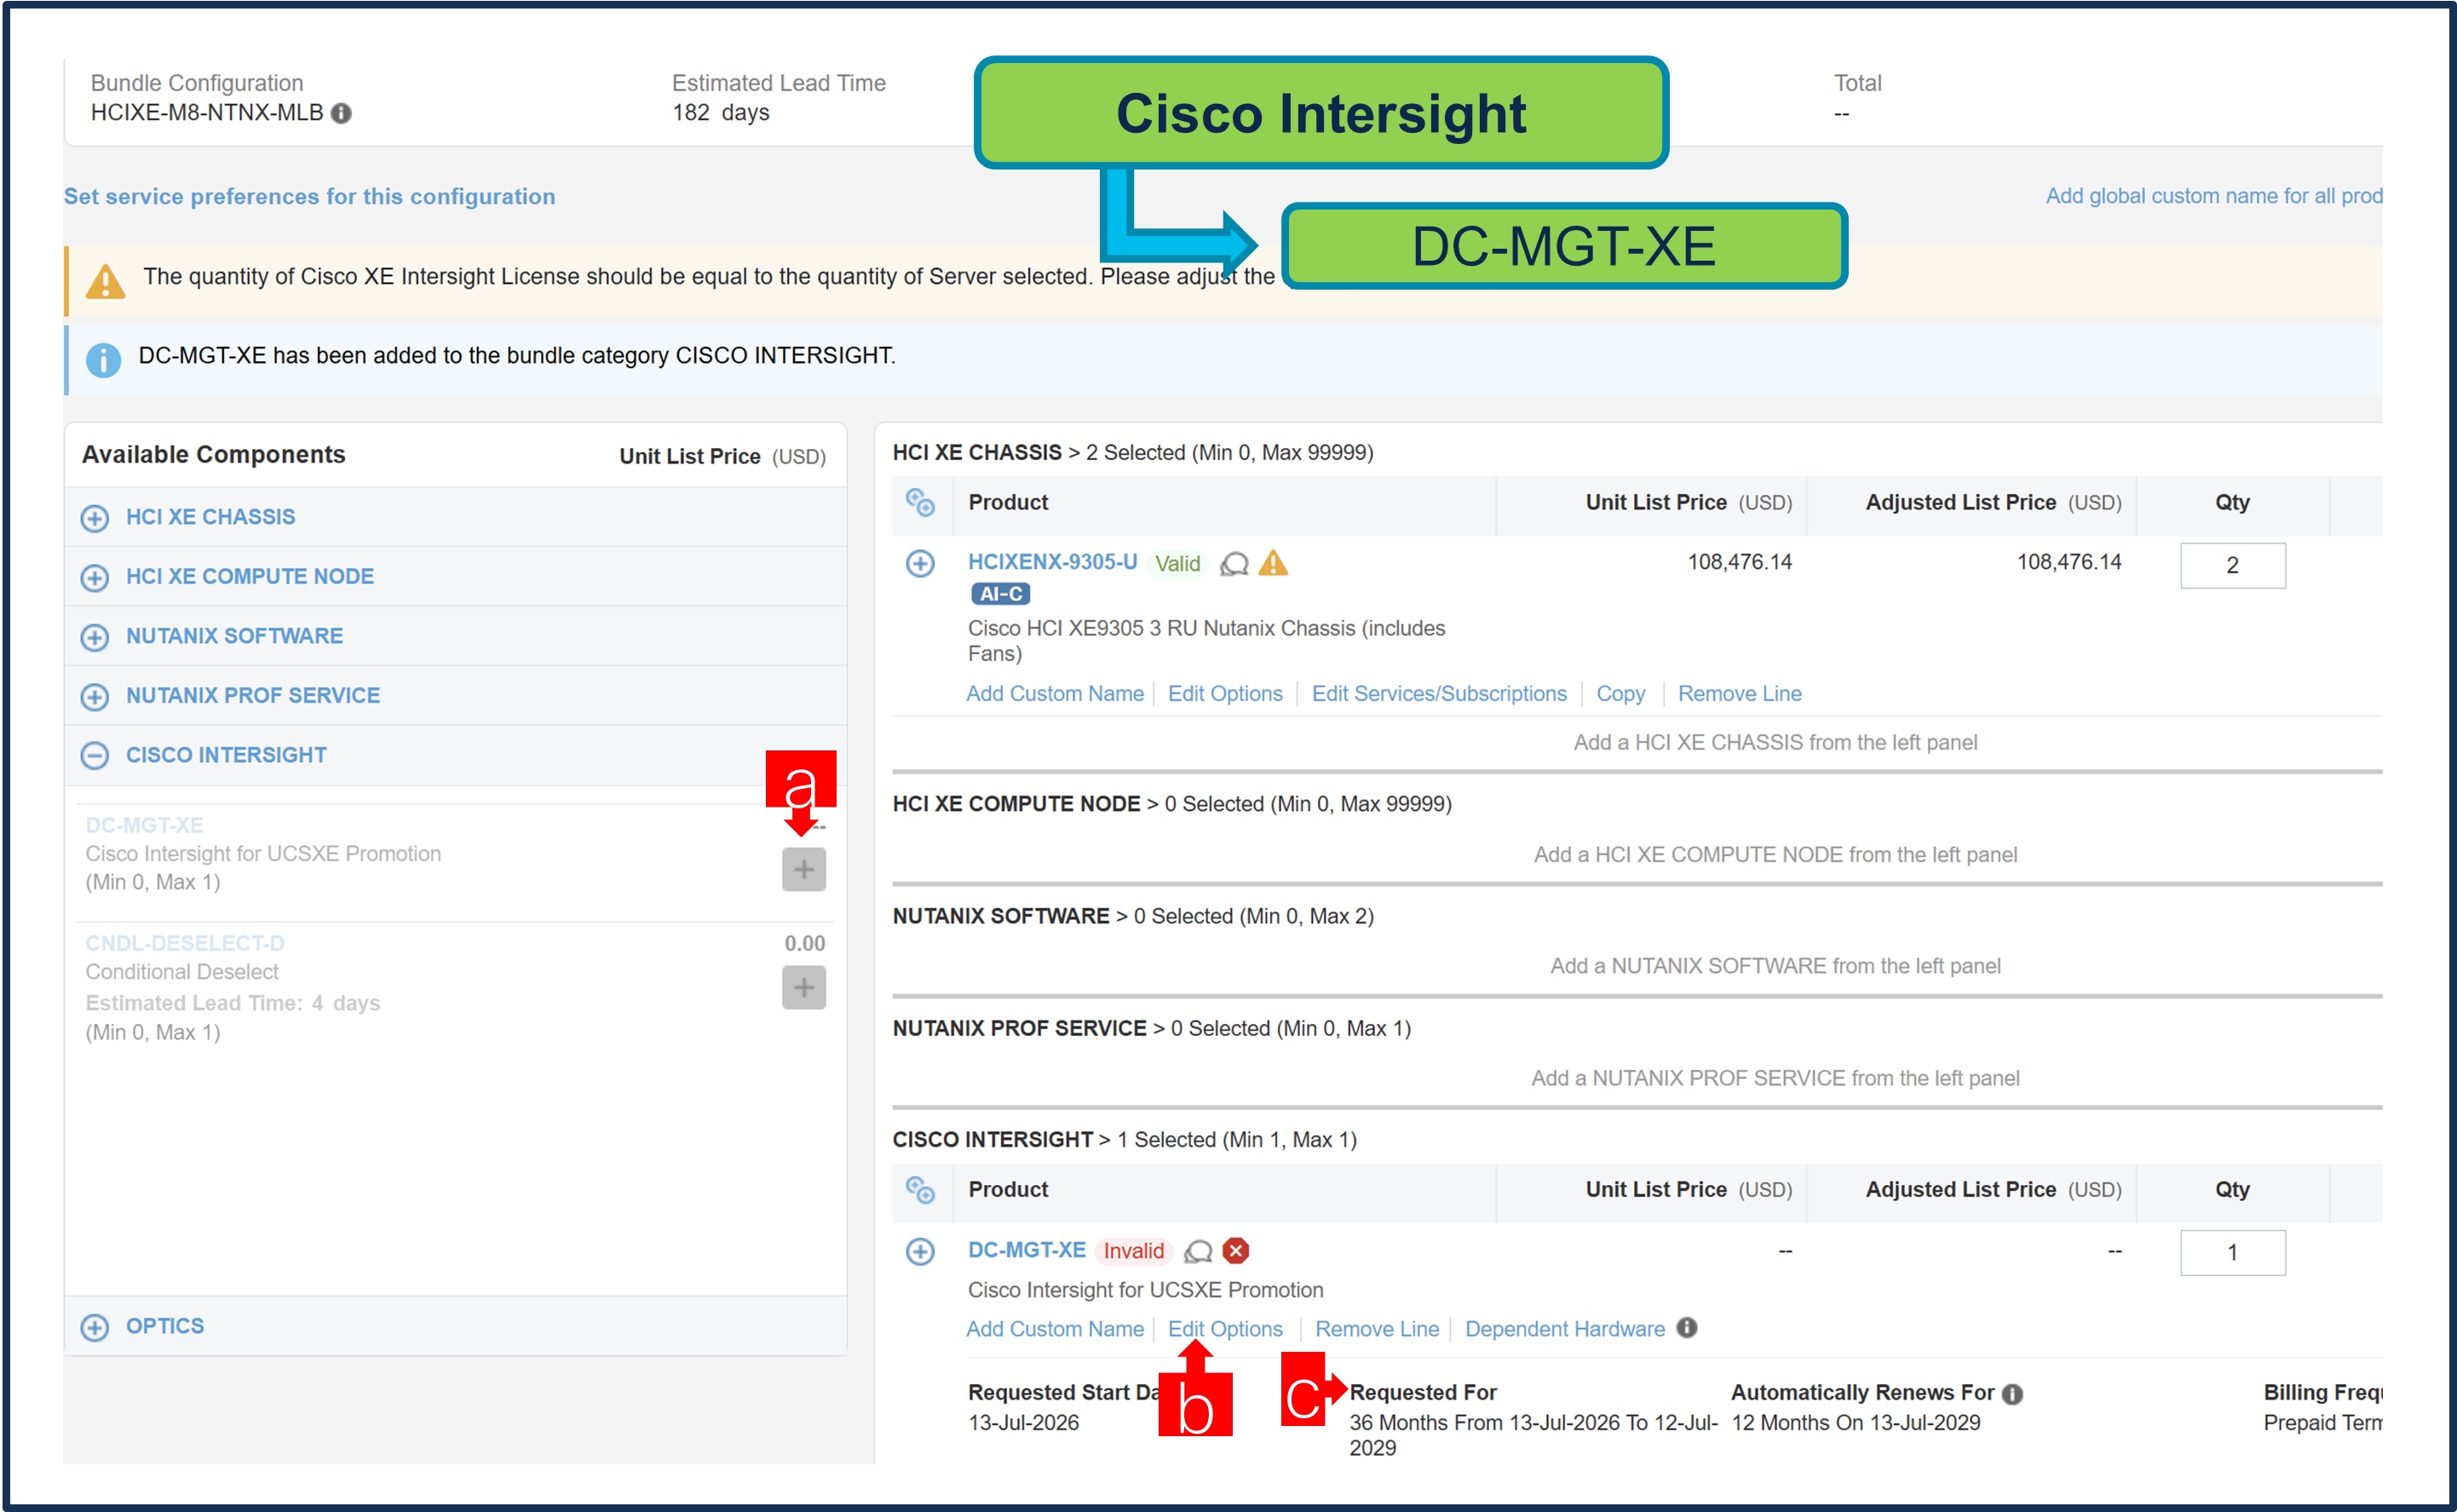This screenshot has width=2457, height=1512.
Task: Open Edit Services/Subscriptions for the chassis
Action: pyautogui.click(x=1438, y=693)
